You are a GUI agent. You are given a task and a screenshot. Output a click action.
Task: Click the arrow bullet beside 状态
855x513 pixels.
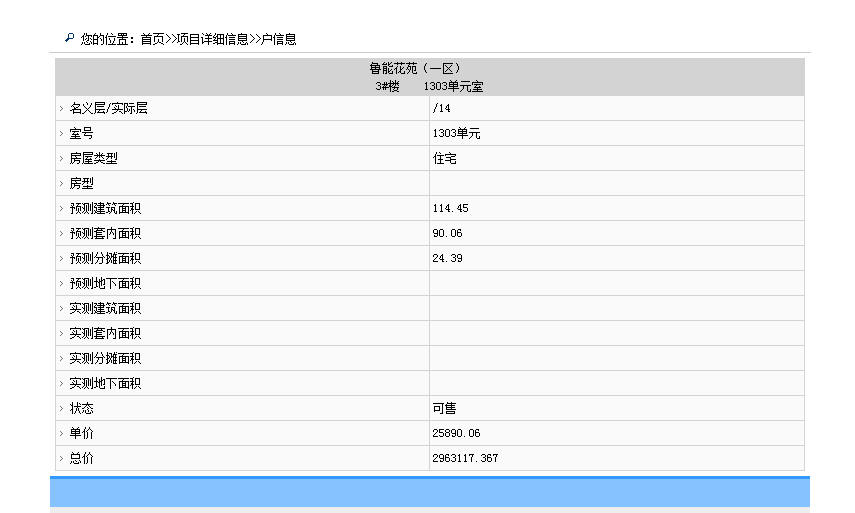(x=61, y=409)
